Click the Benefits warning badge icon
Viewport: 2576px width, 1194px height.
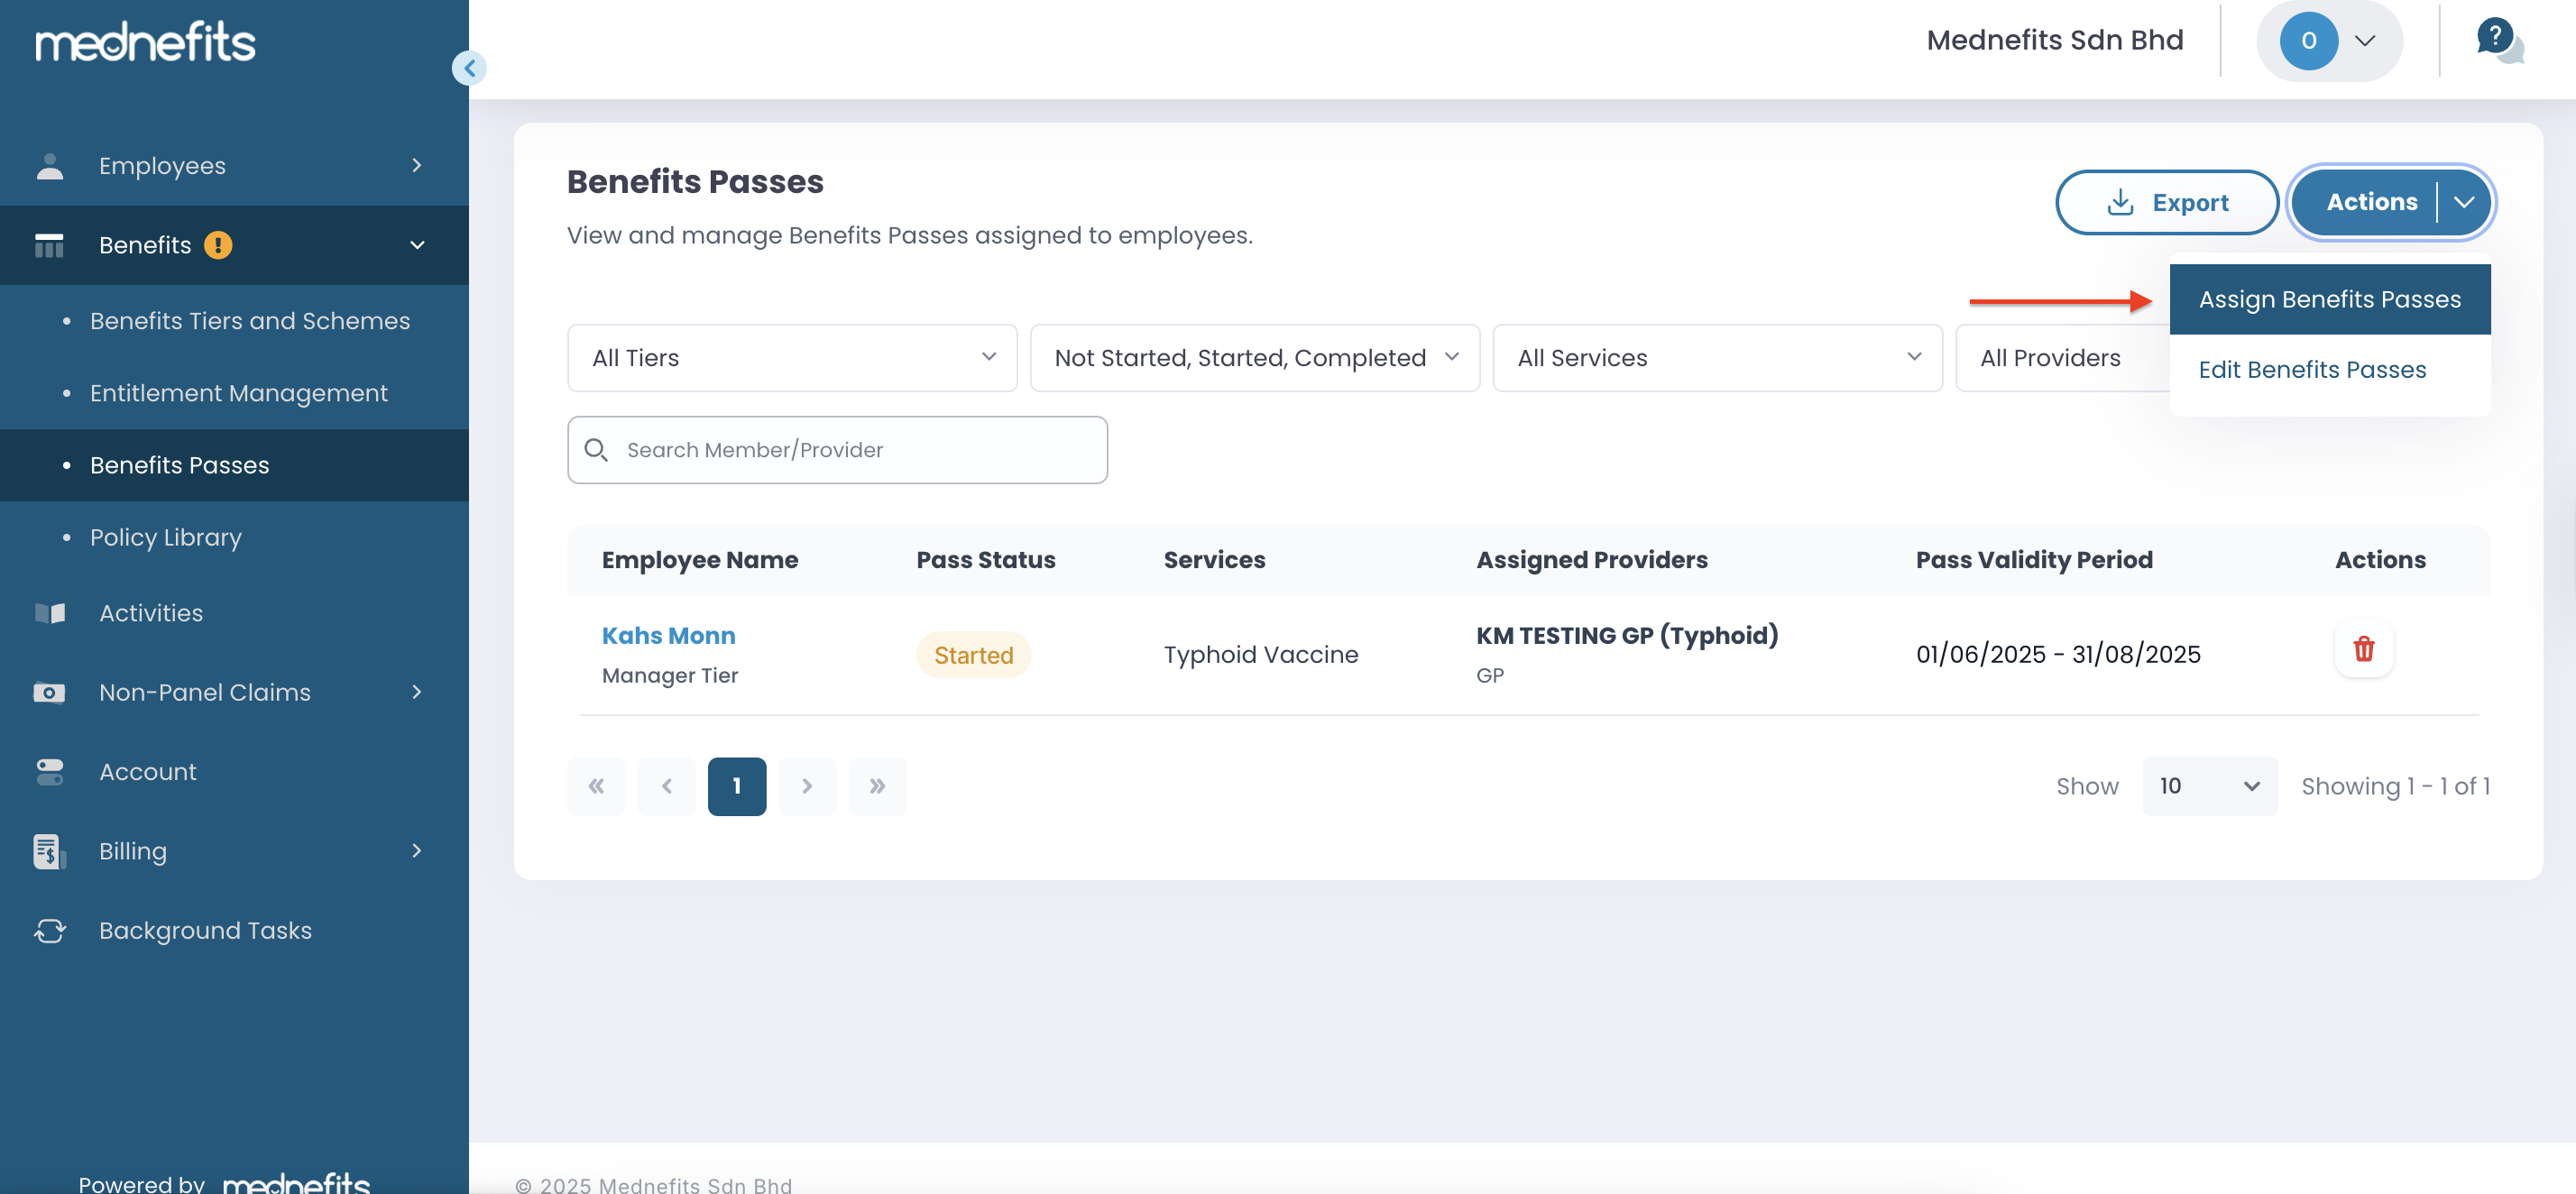(x=218, y=245)
